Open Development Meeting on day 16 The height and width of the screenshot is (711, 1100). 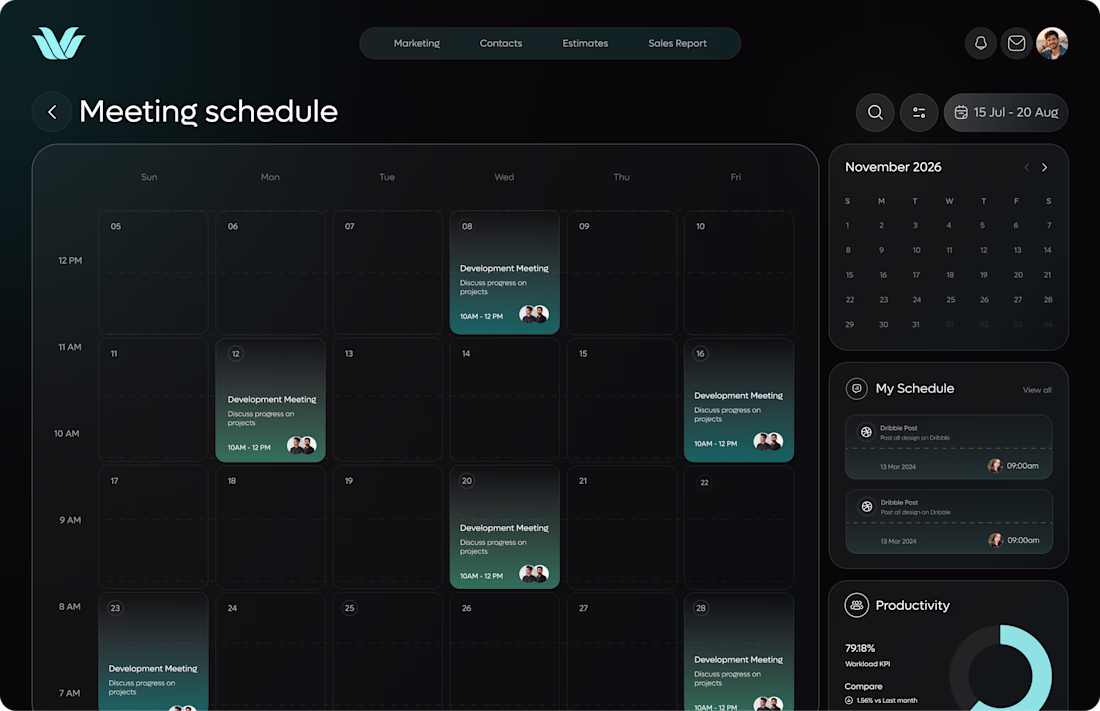point(739,400)
